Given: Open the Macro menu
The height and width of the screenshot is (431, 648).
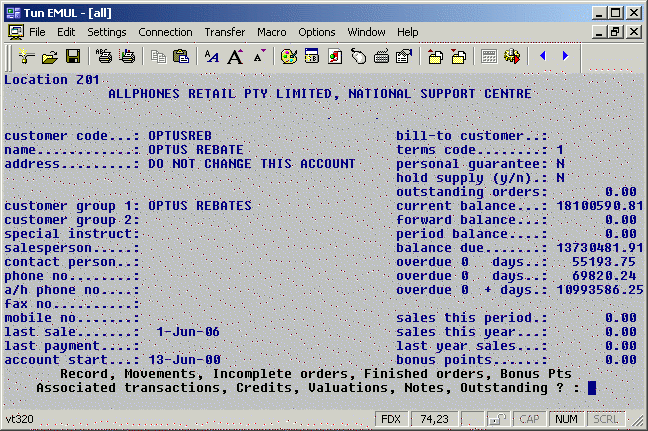Looking at the screenshot, I should click(x=272, y=32).
